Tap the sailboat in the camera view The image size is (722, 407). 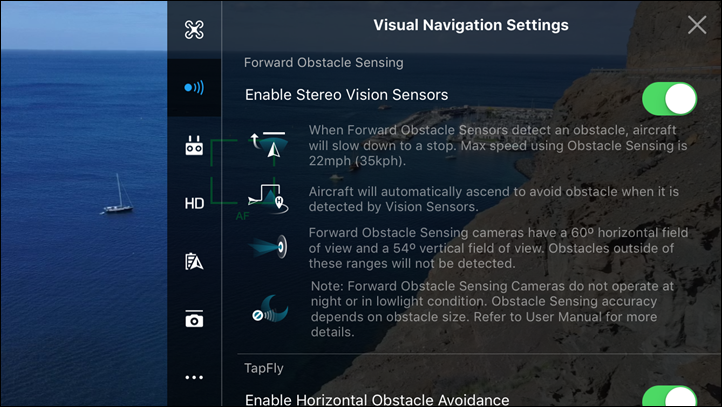(117, 194)
